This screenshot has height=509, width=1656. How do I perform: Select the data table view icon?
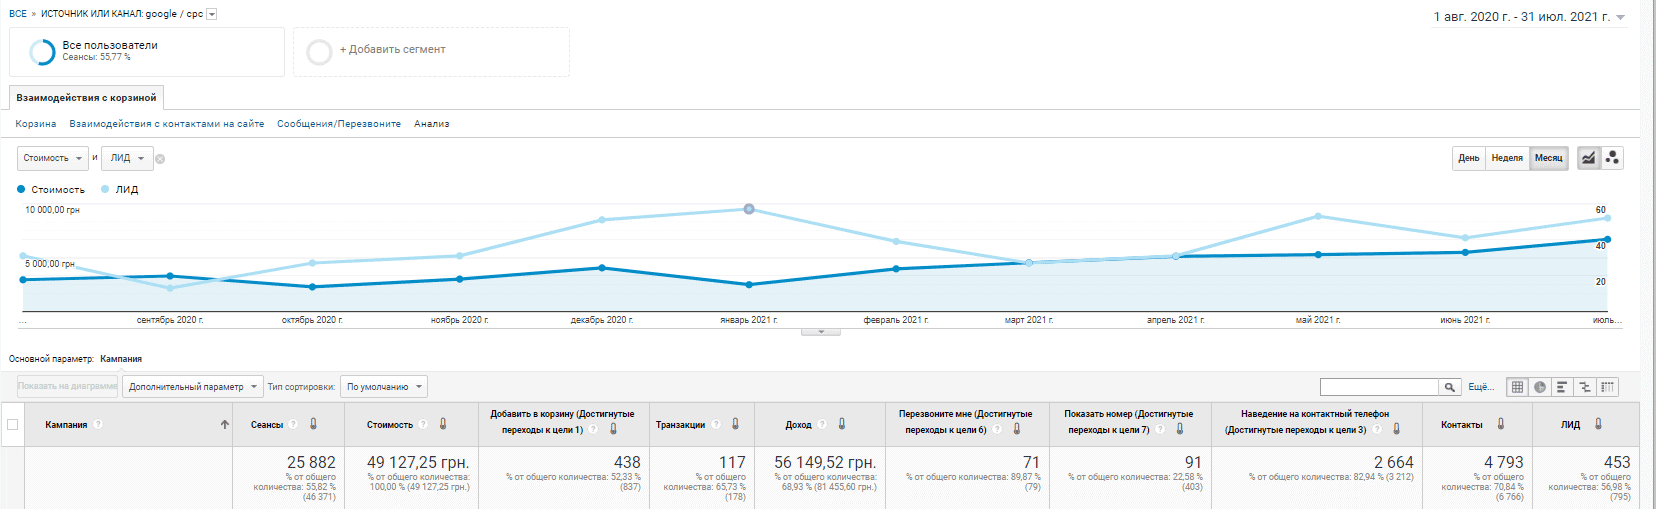[1517, 387]
